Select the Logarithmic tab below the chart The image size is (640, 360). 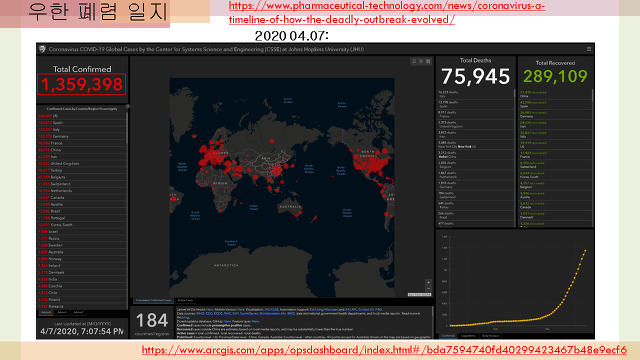click(468, 336)
